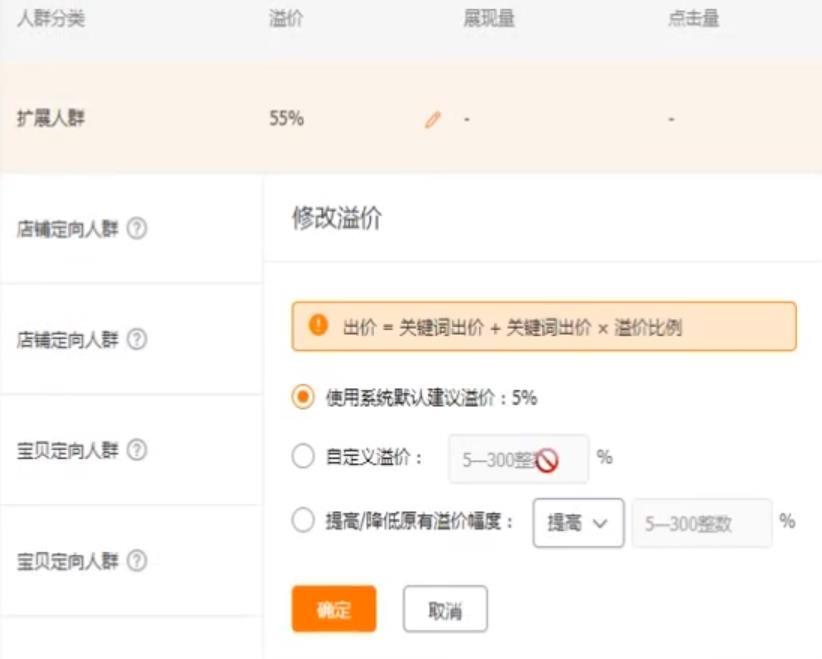Click help icon beside second 店铺定向人群
Viewport: 822px width, 659px height.
138,340
